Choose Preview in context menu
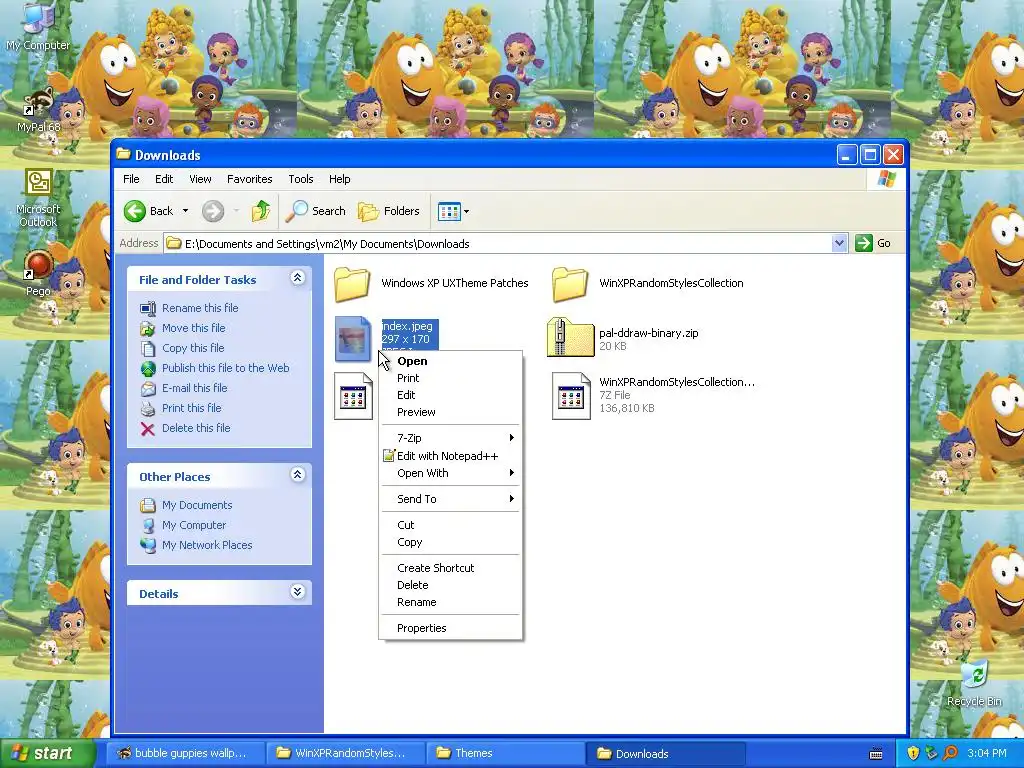 coord(451,412)
